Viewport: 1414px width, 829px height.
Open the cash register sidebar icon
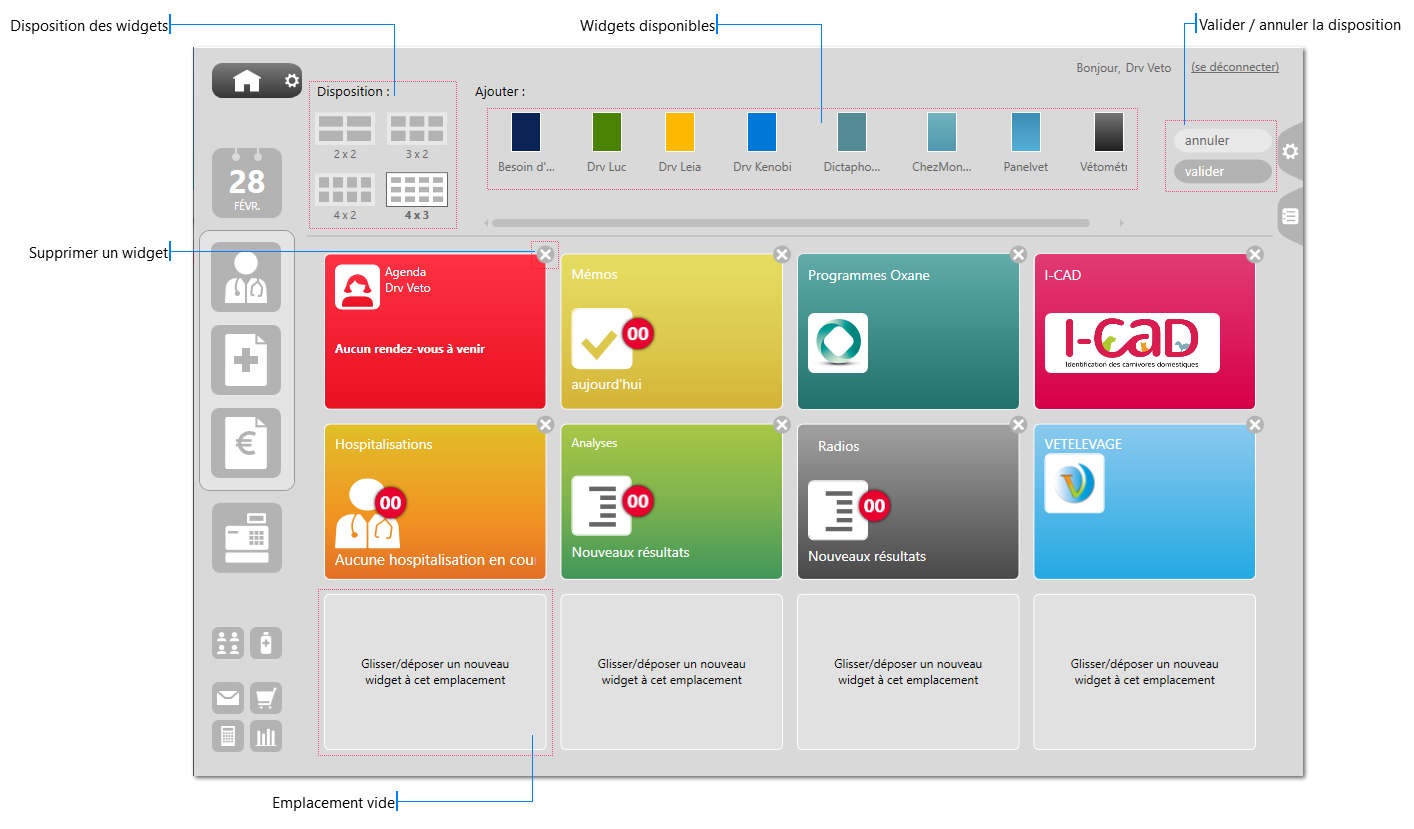click(246, 538)
